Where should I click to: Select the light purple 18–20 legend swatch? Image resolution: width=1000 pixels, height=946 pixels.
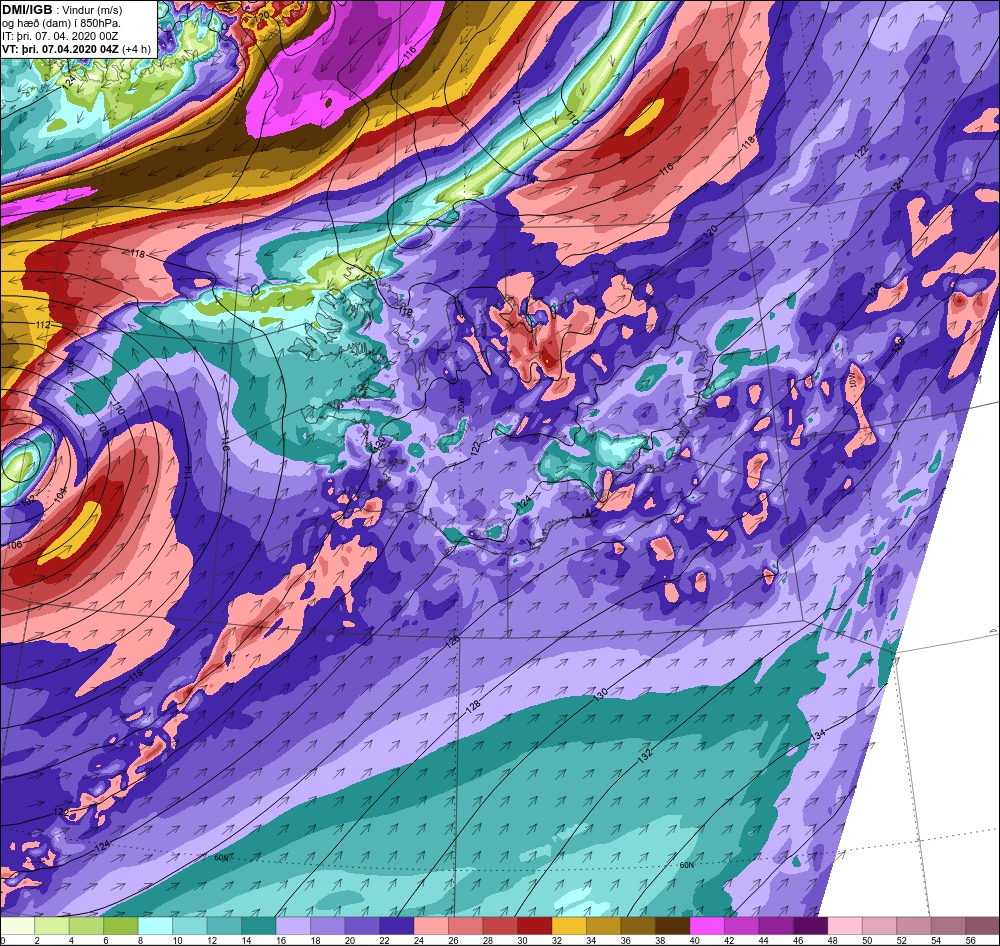click(x=328, y=924)
